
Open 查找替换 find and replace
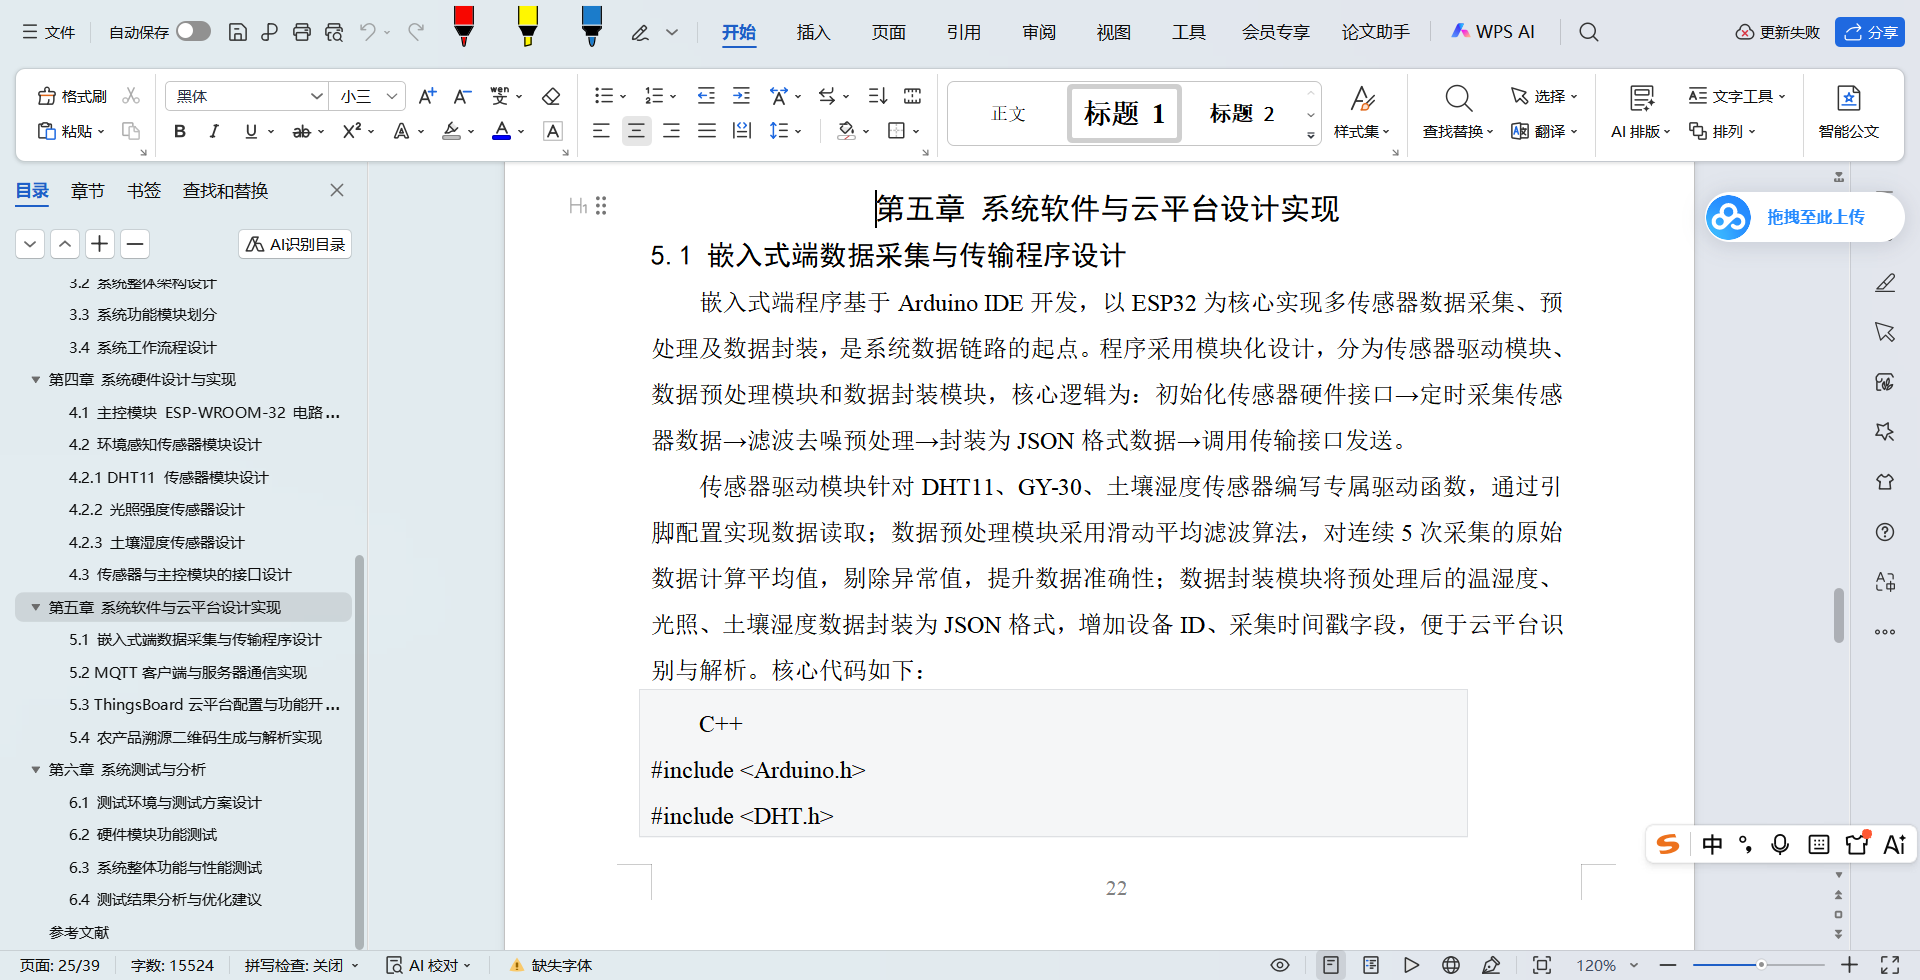(1458, 112)
